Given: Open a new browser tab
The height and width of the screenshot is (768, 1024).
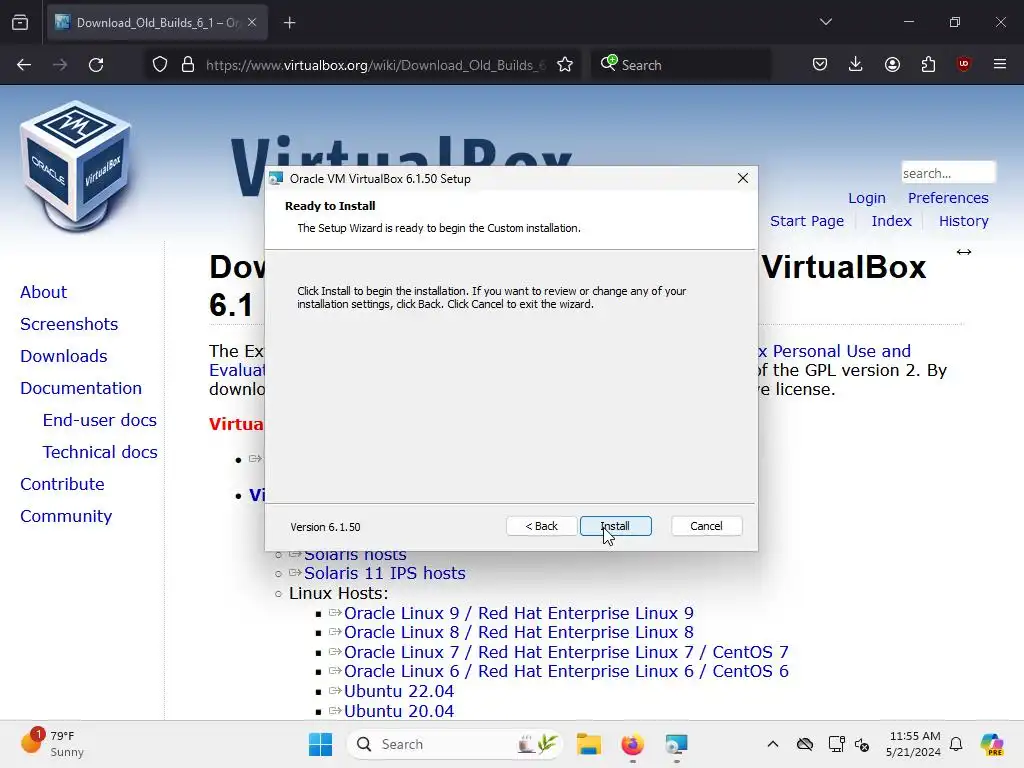Looking at the screenshot, I should 290,23.
